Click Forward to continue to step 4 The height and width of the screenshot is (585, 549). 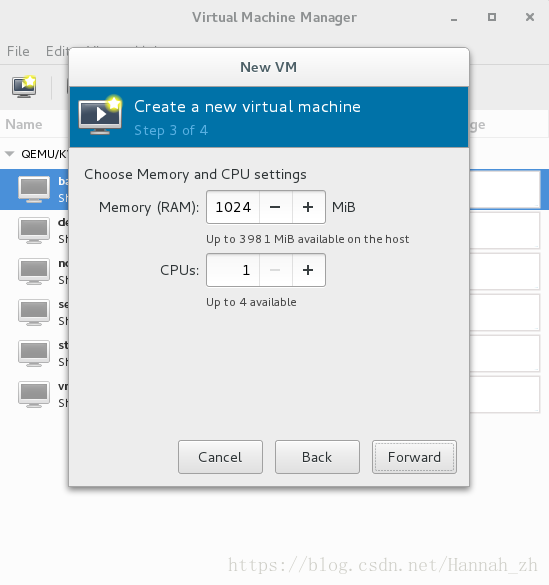click(x=414, y=457)
